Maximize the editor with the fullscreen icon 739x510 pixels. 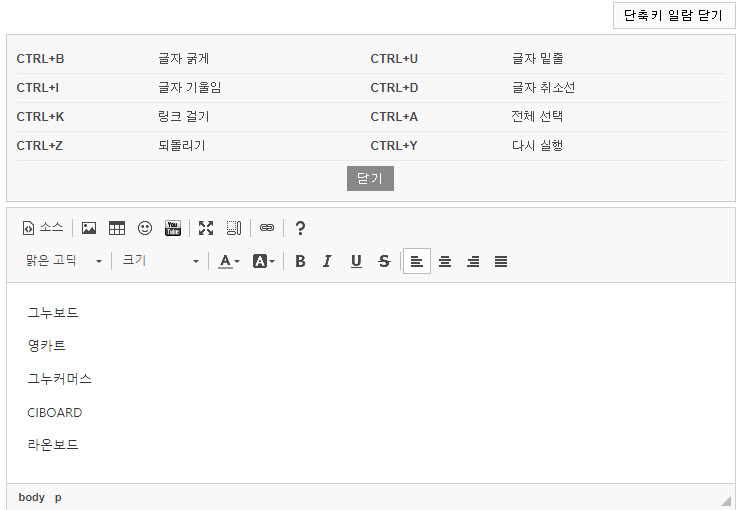[x=206, y=228]
